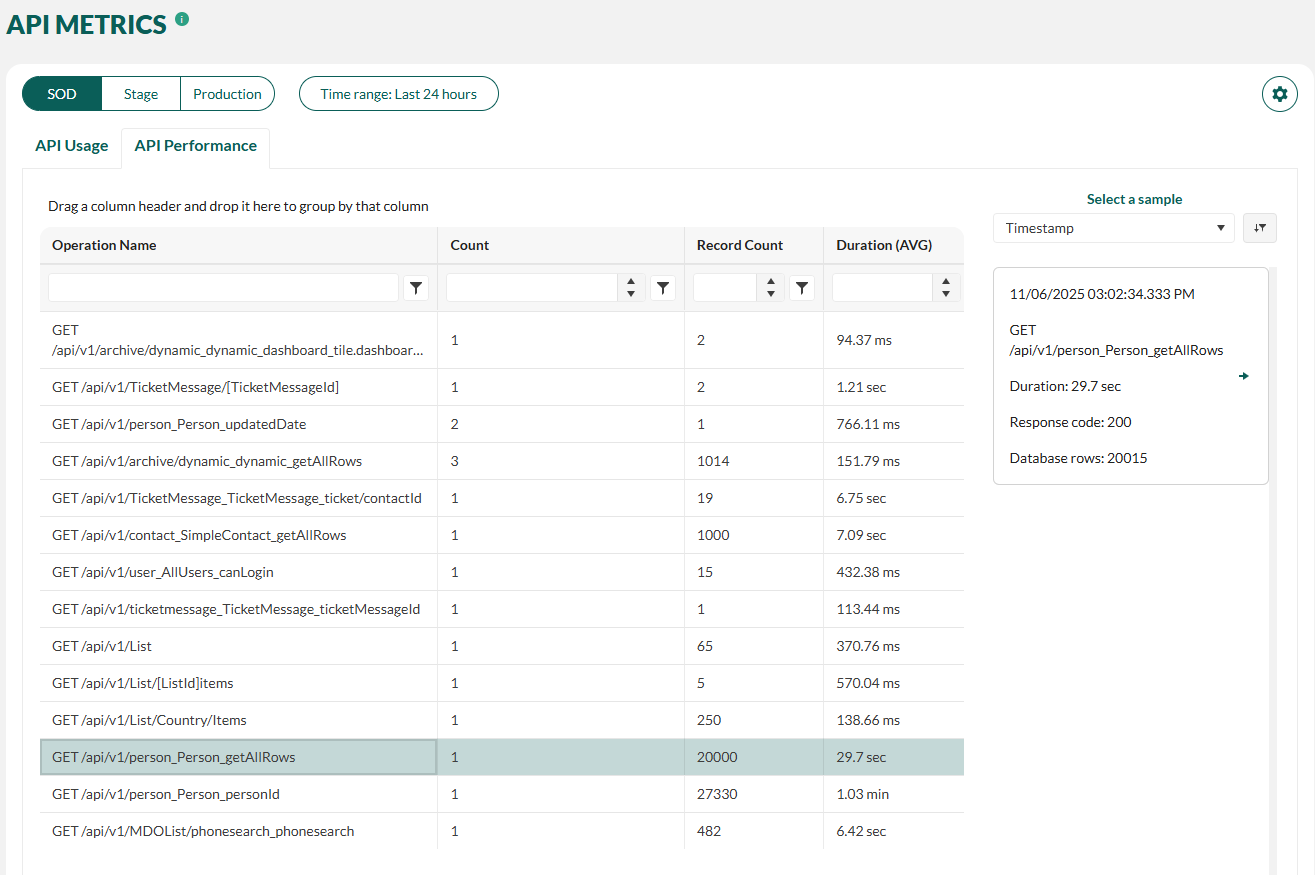Click the Operation Name filter text field
This screenshot has height=875, width=1315.
[223, 288]
